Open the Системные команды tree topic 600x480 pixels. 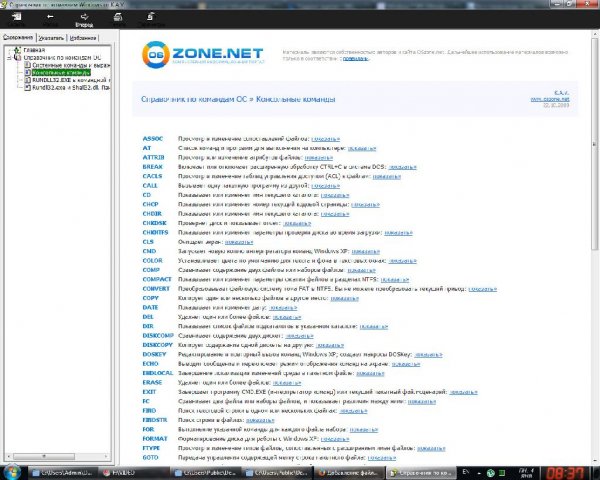point(61,66)
